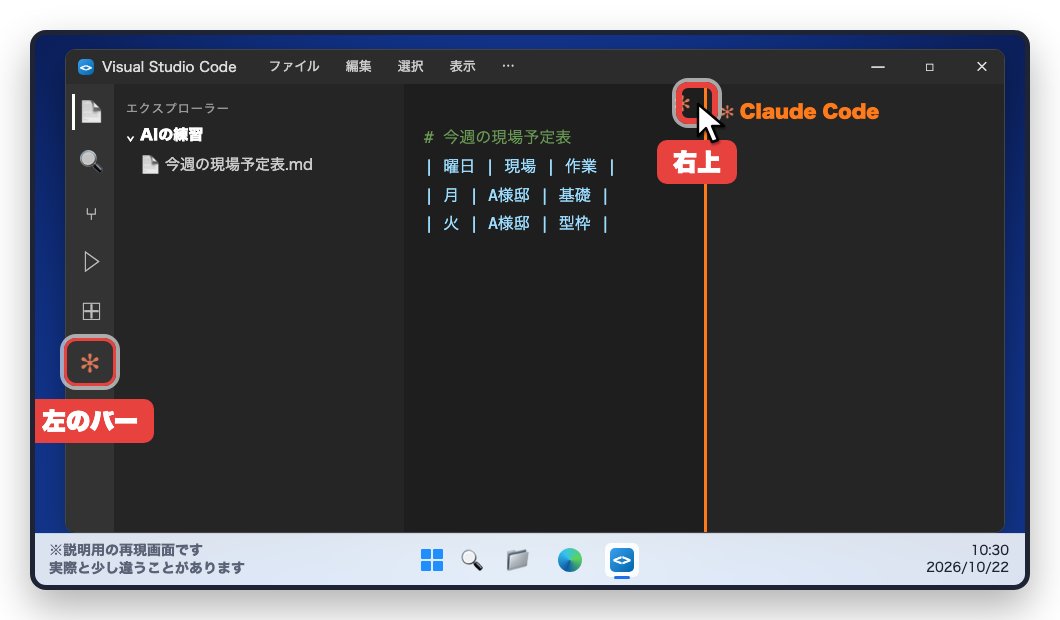
Task: Open File Explorer from the taskbar
Action: click(x=518, y=560)
